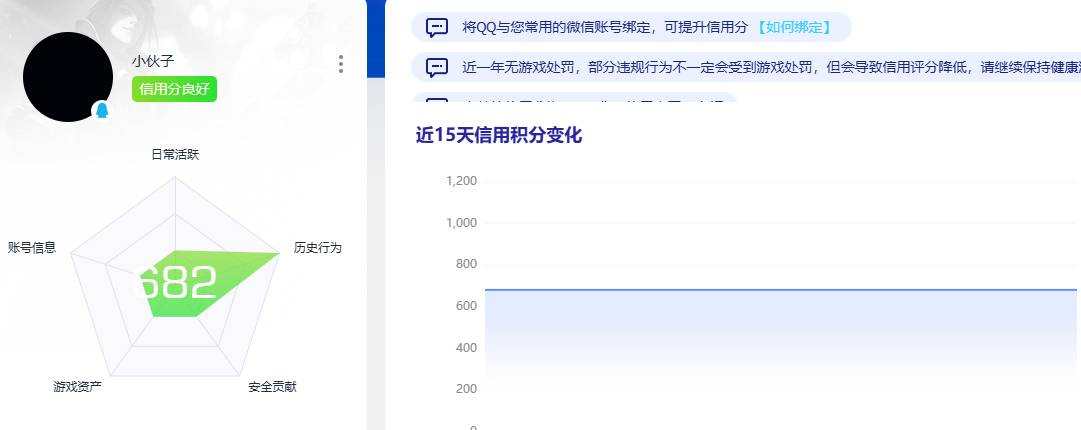Click chat icon beside 近一年无游戏处罚 notice

437,68
